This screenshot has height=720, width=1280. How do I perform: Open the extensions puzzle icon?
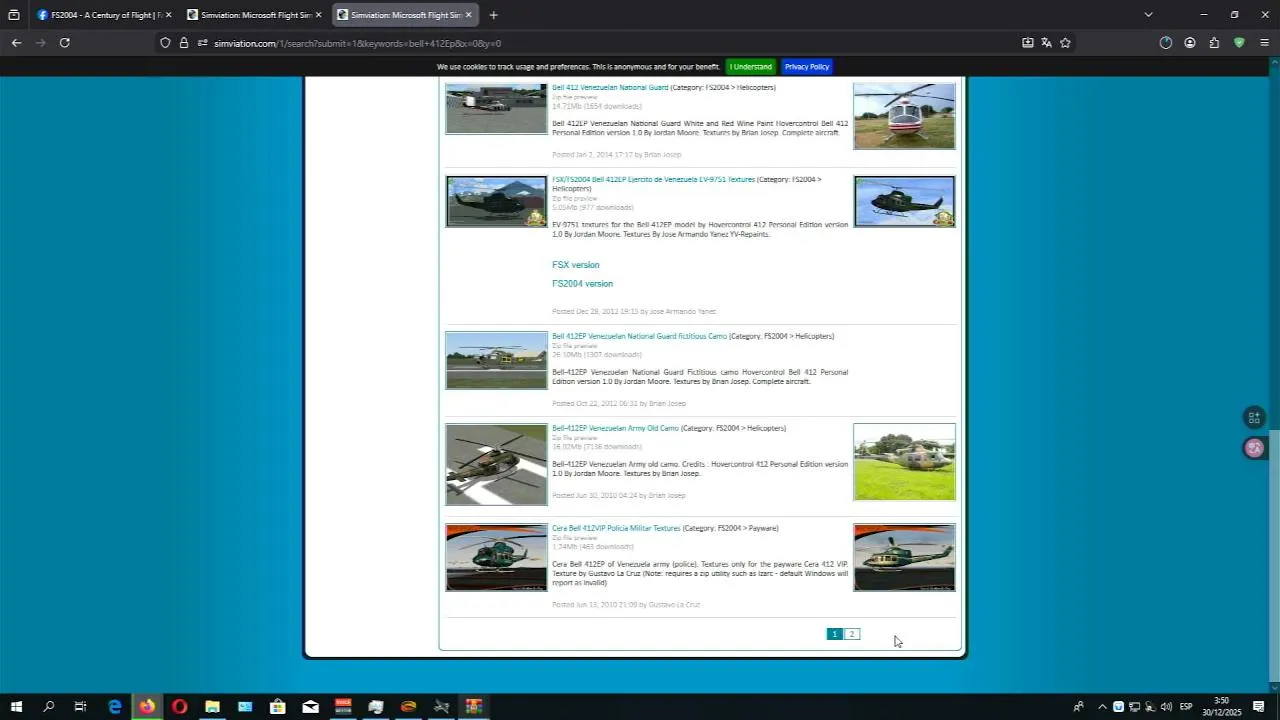(x=1214, y=43)
